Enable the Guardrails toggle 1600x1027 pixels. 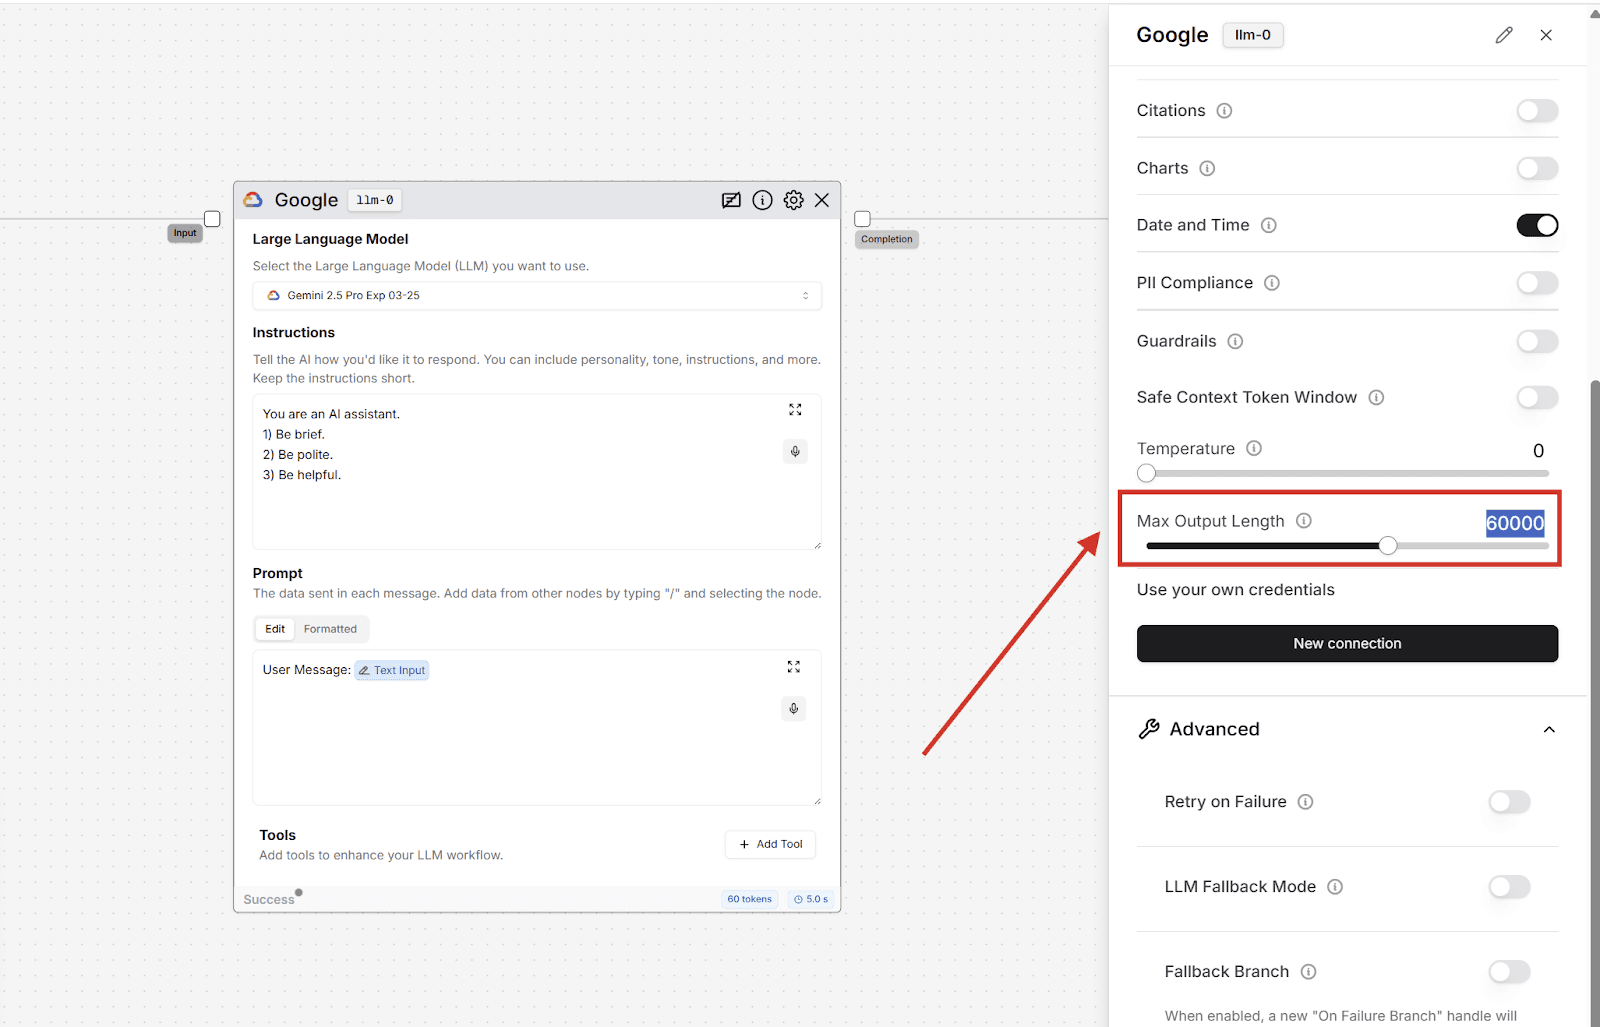pos(1537,341)
